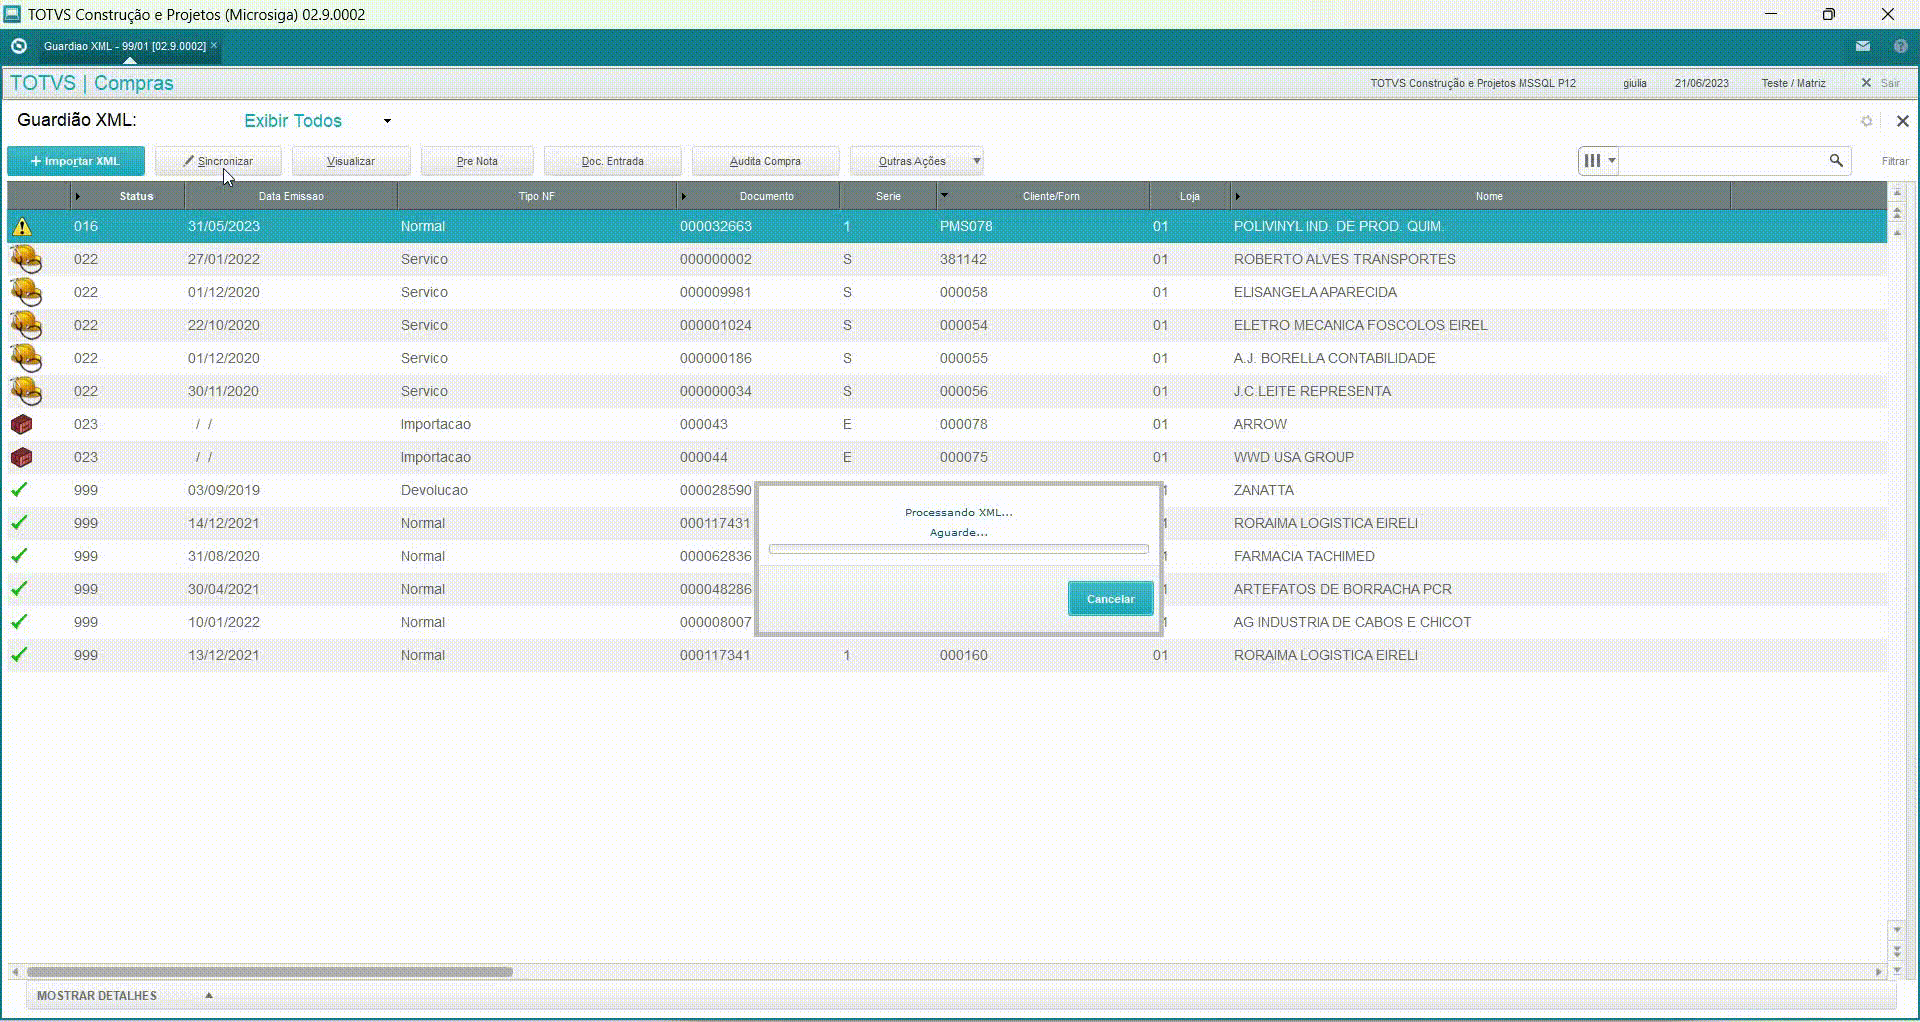
Task: Click document number 000000002
Action: tap(716, 259)
